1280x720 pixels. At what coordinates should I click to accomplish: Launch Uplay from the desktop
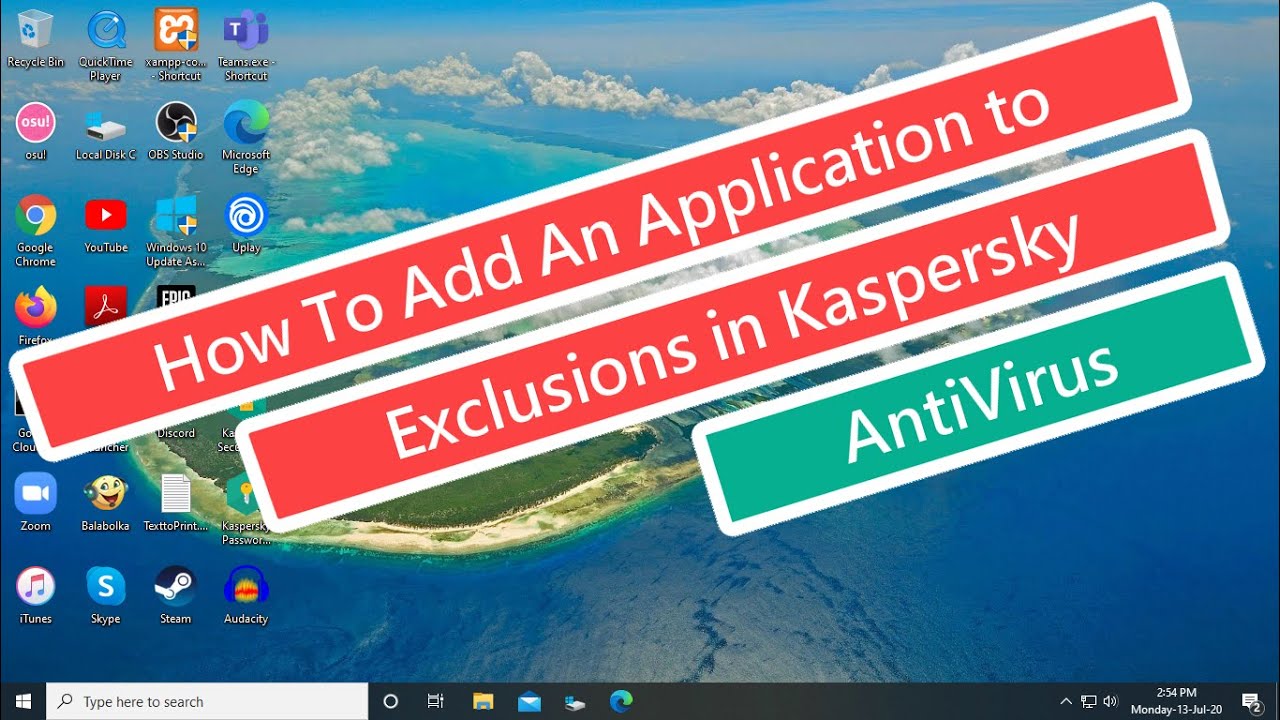[x=246, y=224]
